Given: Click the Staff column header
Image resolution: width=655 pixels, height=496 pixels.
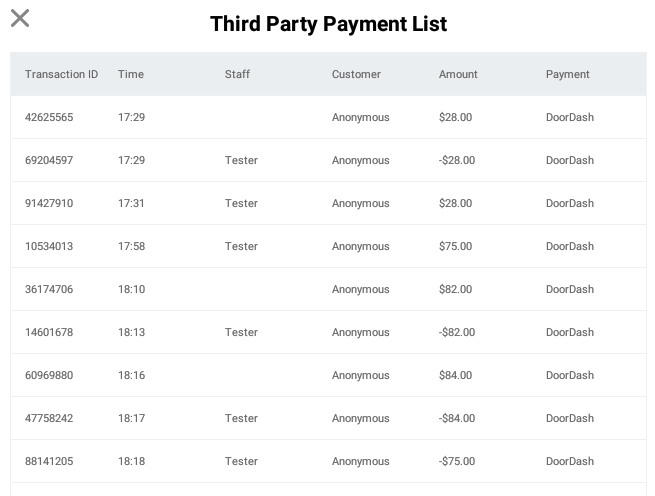Looking at the screenshot, I should click(x=237, y=74).
